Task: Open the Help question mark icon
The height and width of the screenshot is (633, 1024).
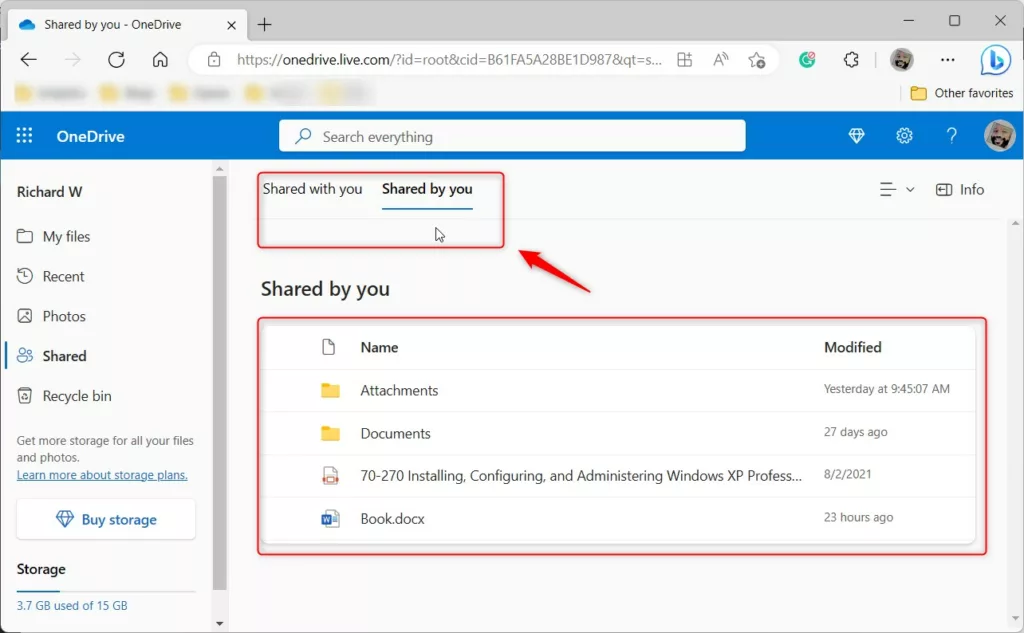Action: point(952,136)
